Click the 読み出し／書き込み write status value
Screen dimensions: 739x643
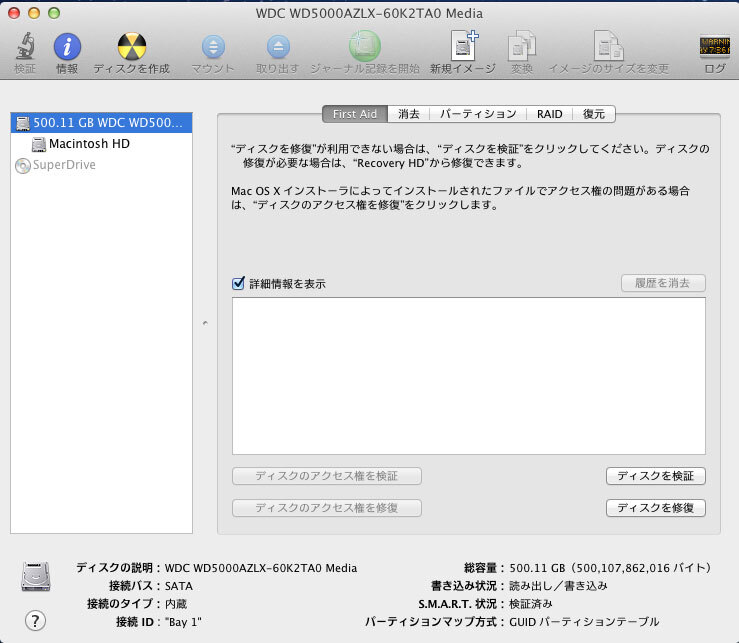click(558, 586)
